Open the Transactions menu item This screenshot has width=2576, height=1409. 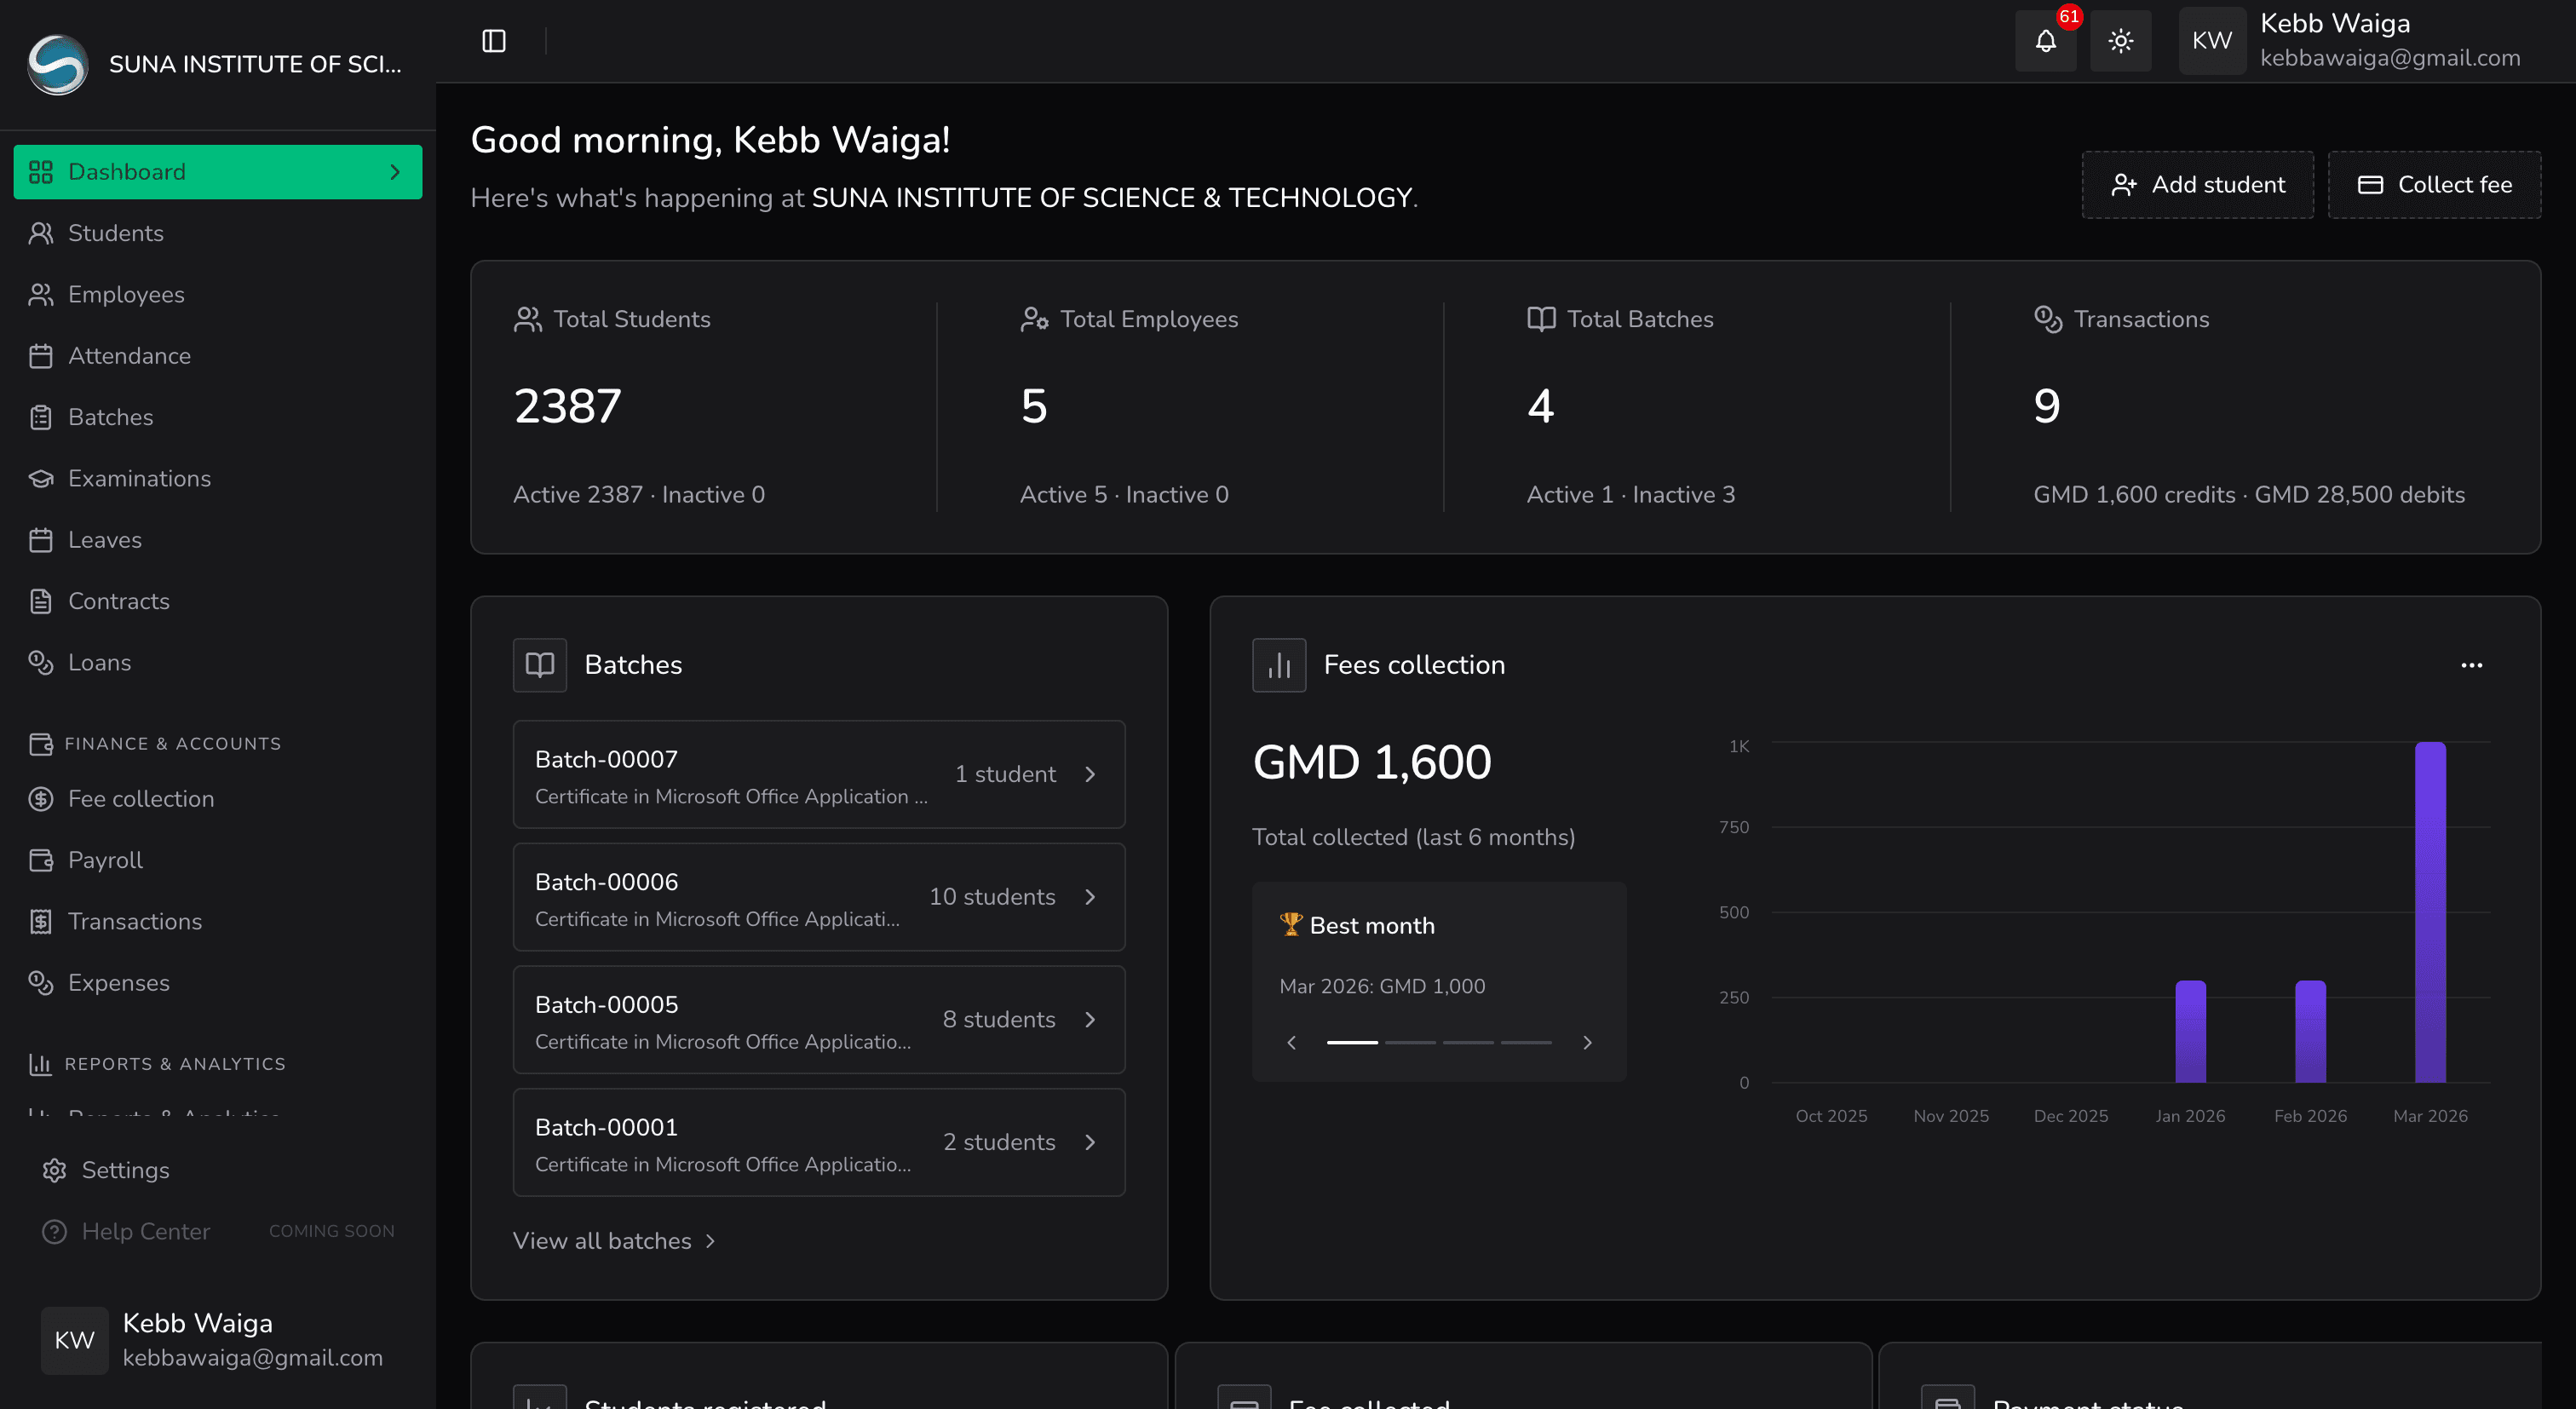(135, 921)
